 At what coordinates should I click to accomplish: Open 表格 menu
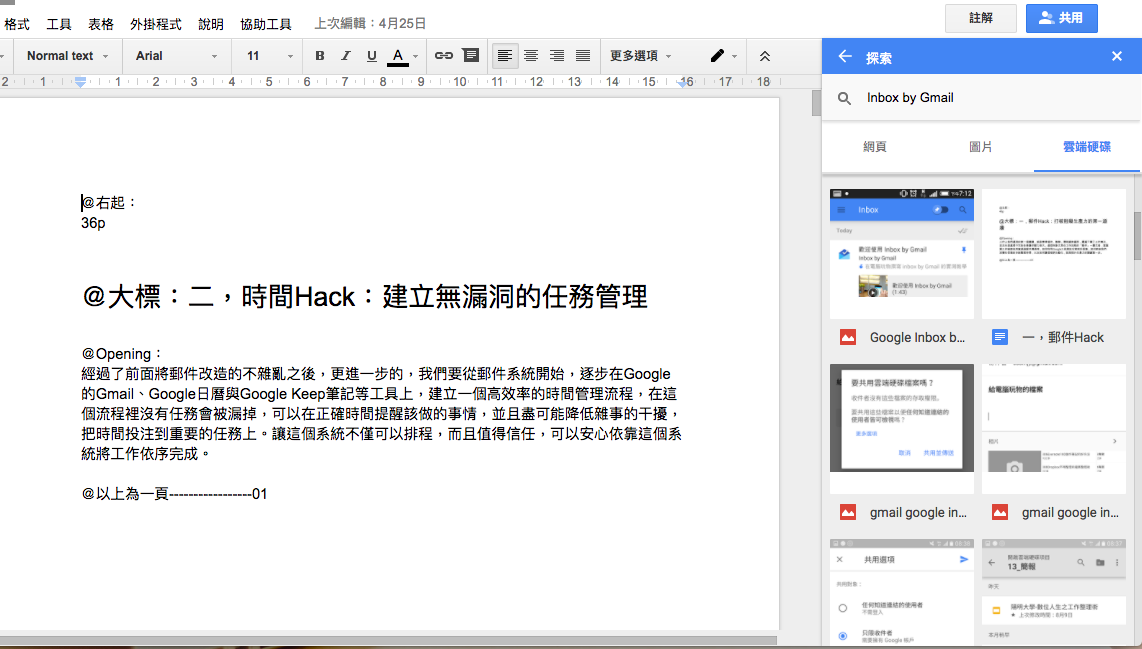pos(101,24)
